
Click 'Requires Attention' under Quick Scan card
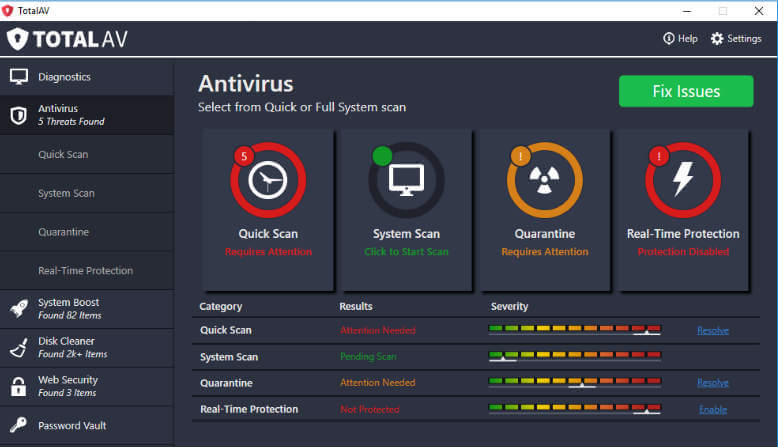(268, 252)
